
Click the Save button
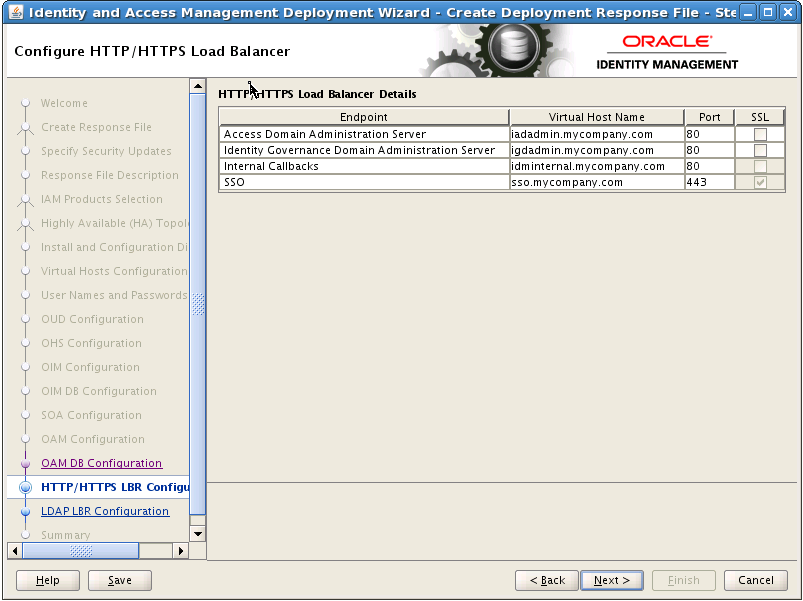point(120,580)
